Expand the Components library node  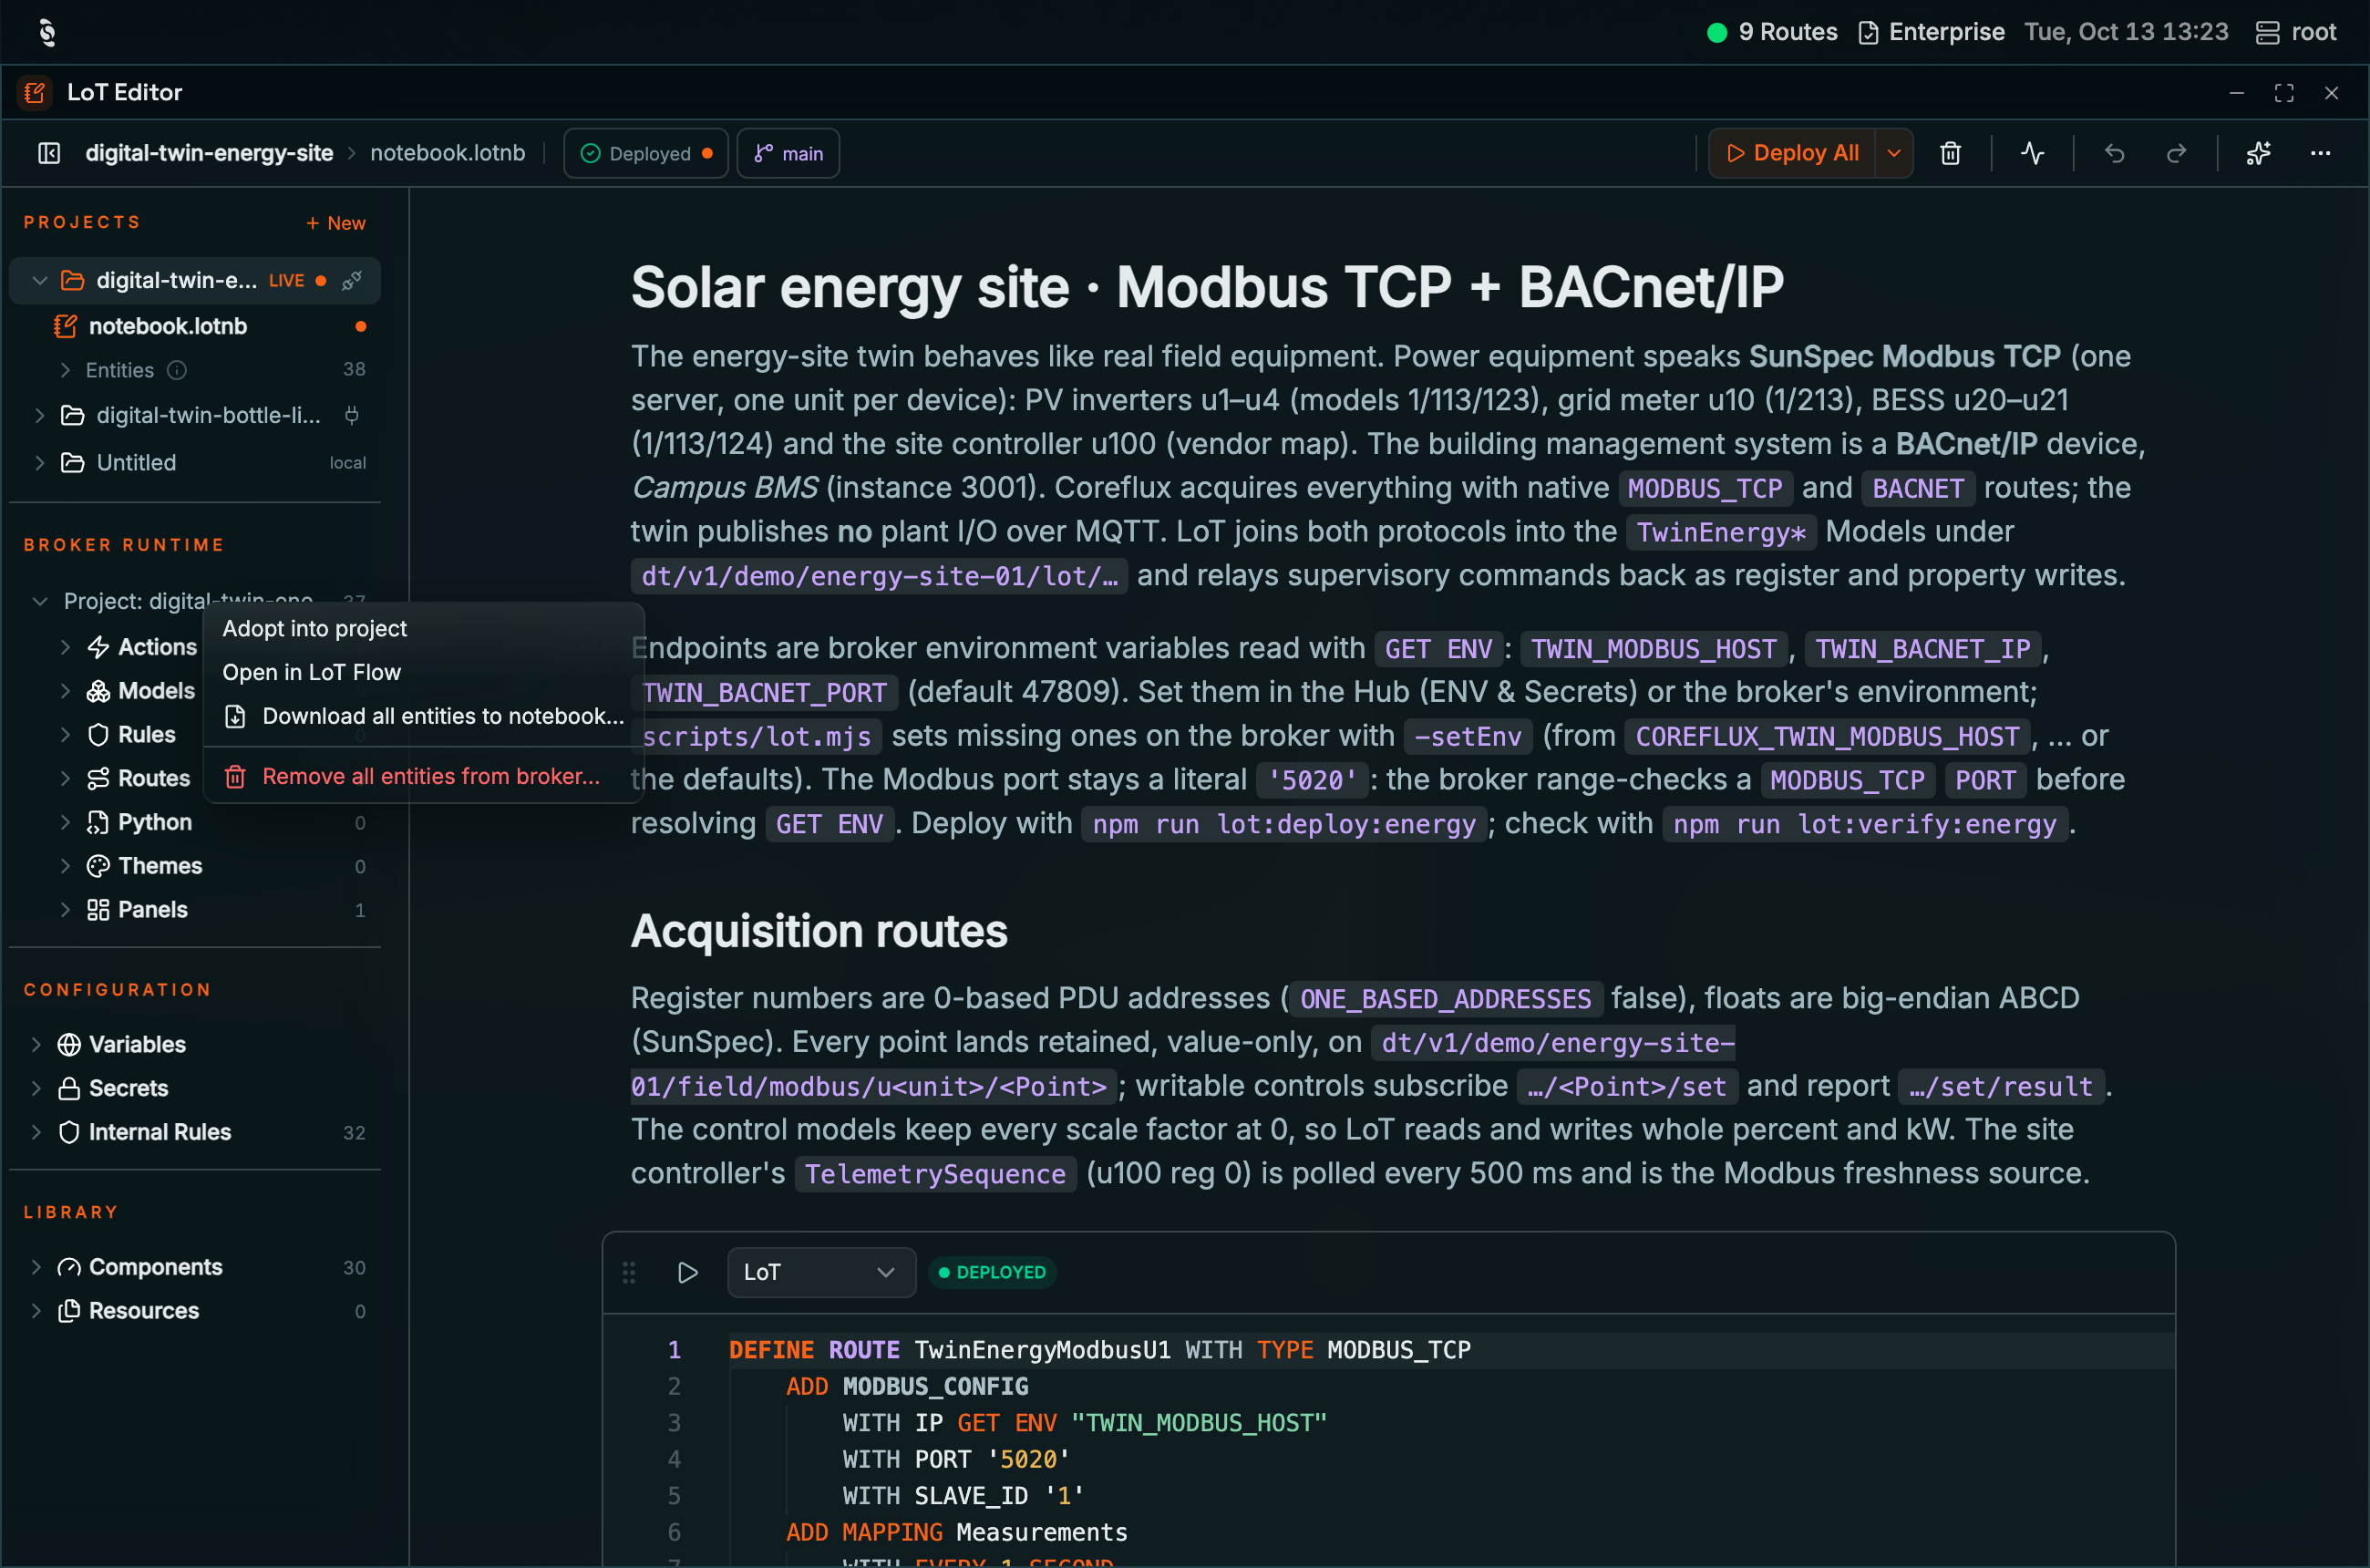point(36,1267)
